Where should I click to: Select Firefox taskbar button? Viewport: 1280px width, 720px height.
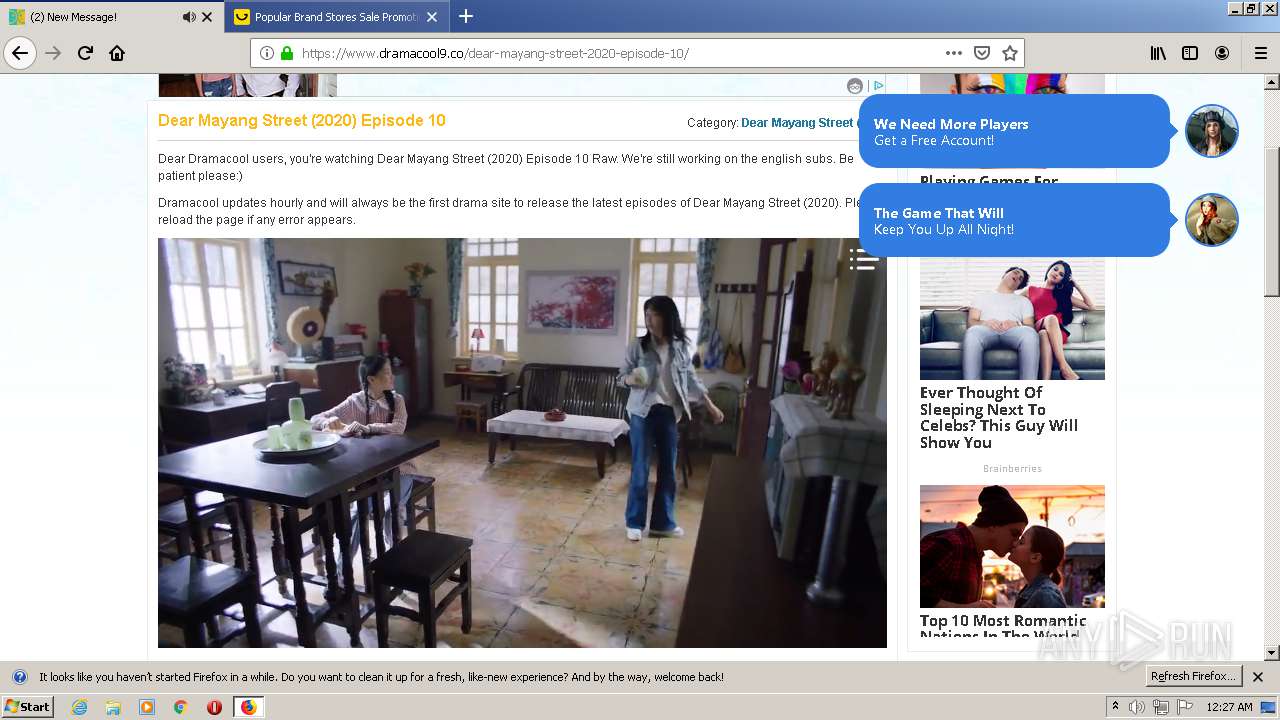248,707
